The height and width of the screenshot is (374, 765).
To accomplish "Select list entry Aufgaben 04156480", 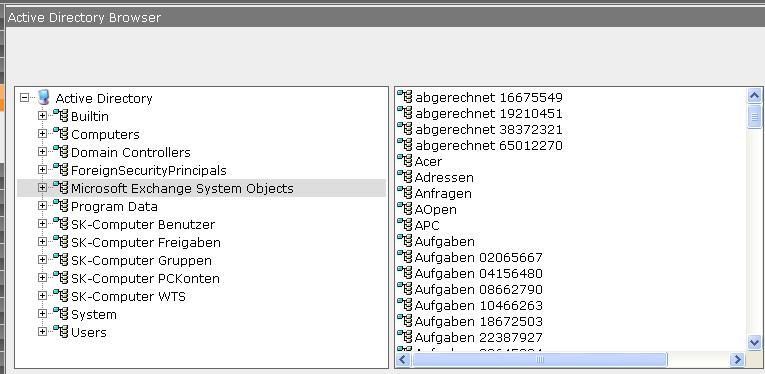I will (x=479, y=274).
